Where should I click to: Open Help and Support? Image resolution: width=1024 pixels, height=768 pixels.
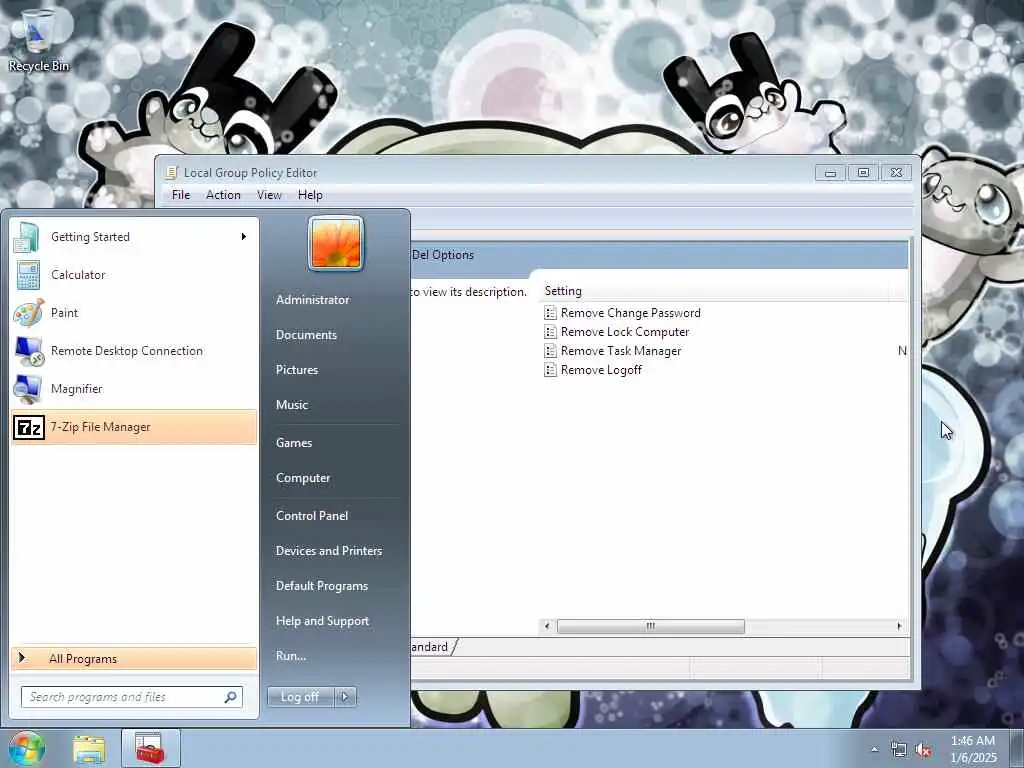click(x=323, y=621)
